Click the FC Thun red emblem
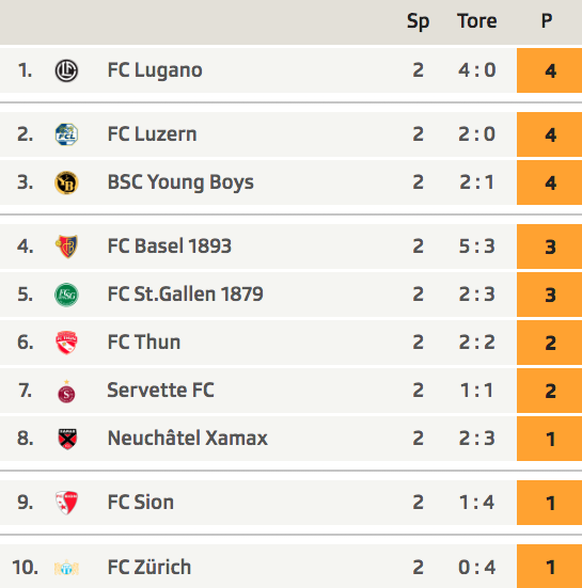Screen dimensions: 582x588 click(66, 342)
